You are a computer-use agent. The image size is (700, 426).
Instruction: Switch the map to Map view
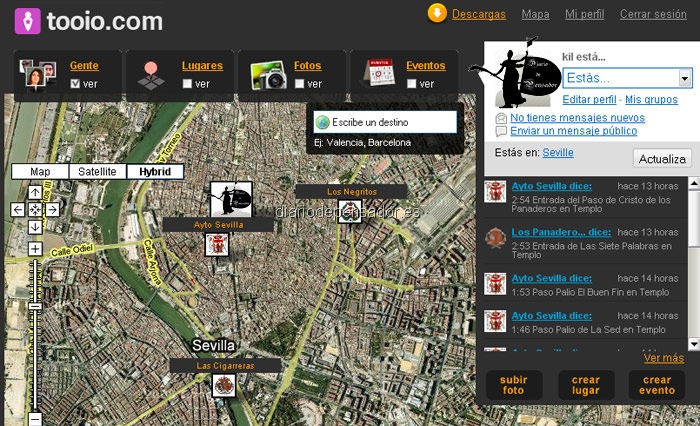point(40,171)
